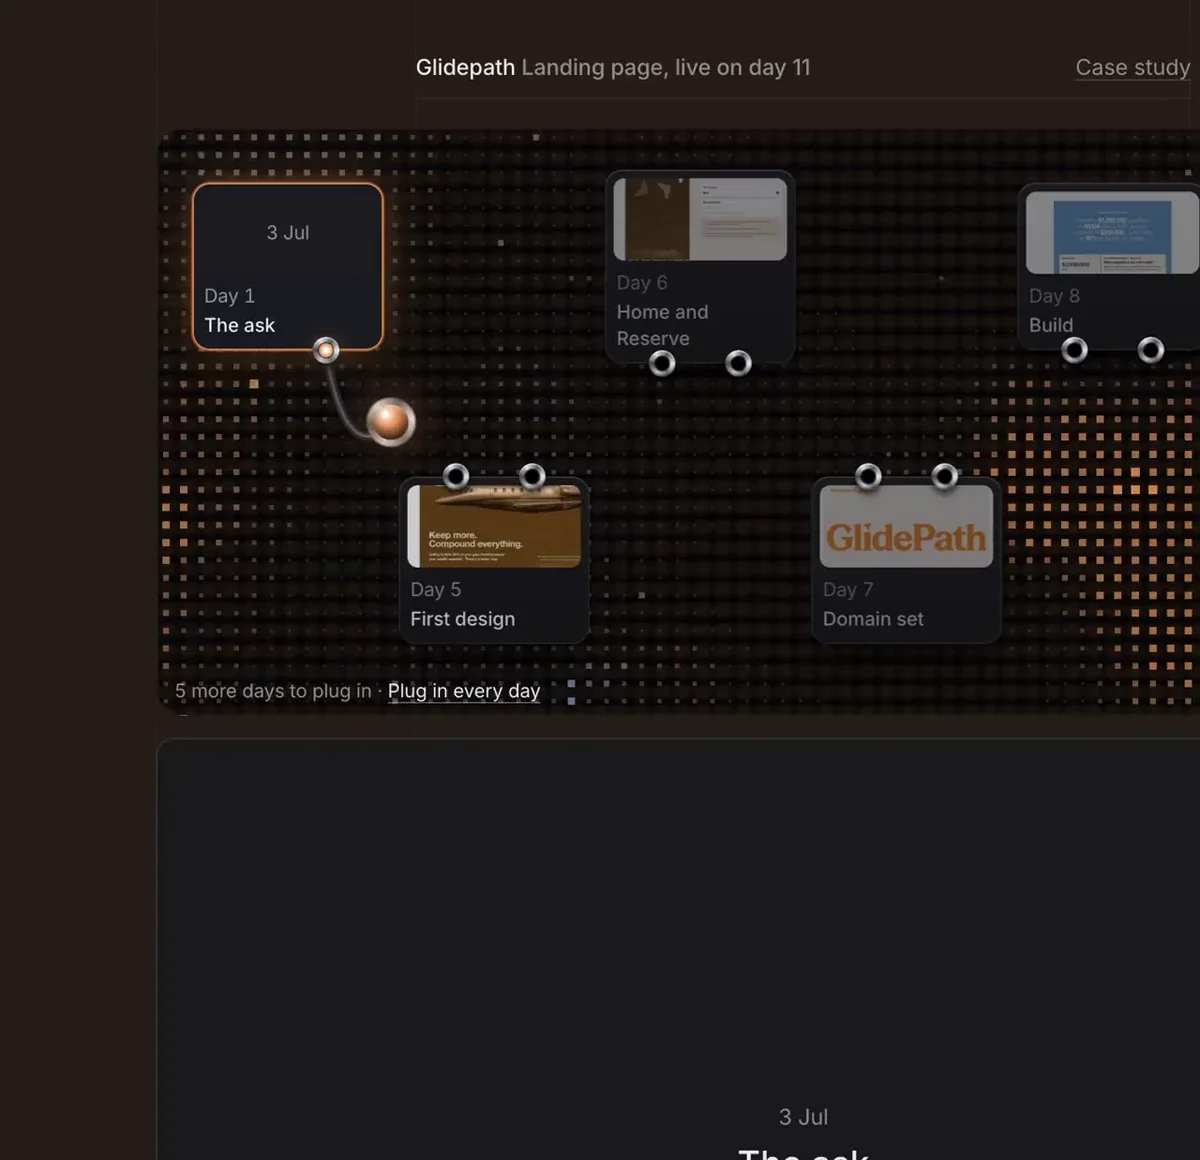1200x1160 pixels.
Task: Open the Day 7 Domain set card
Action: click(906, 560)
